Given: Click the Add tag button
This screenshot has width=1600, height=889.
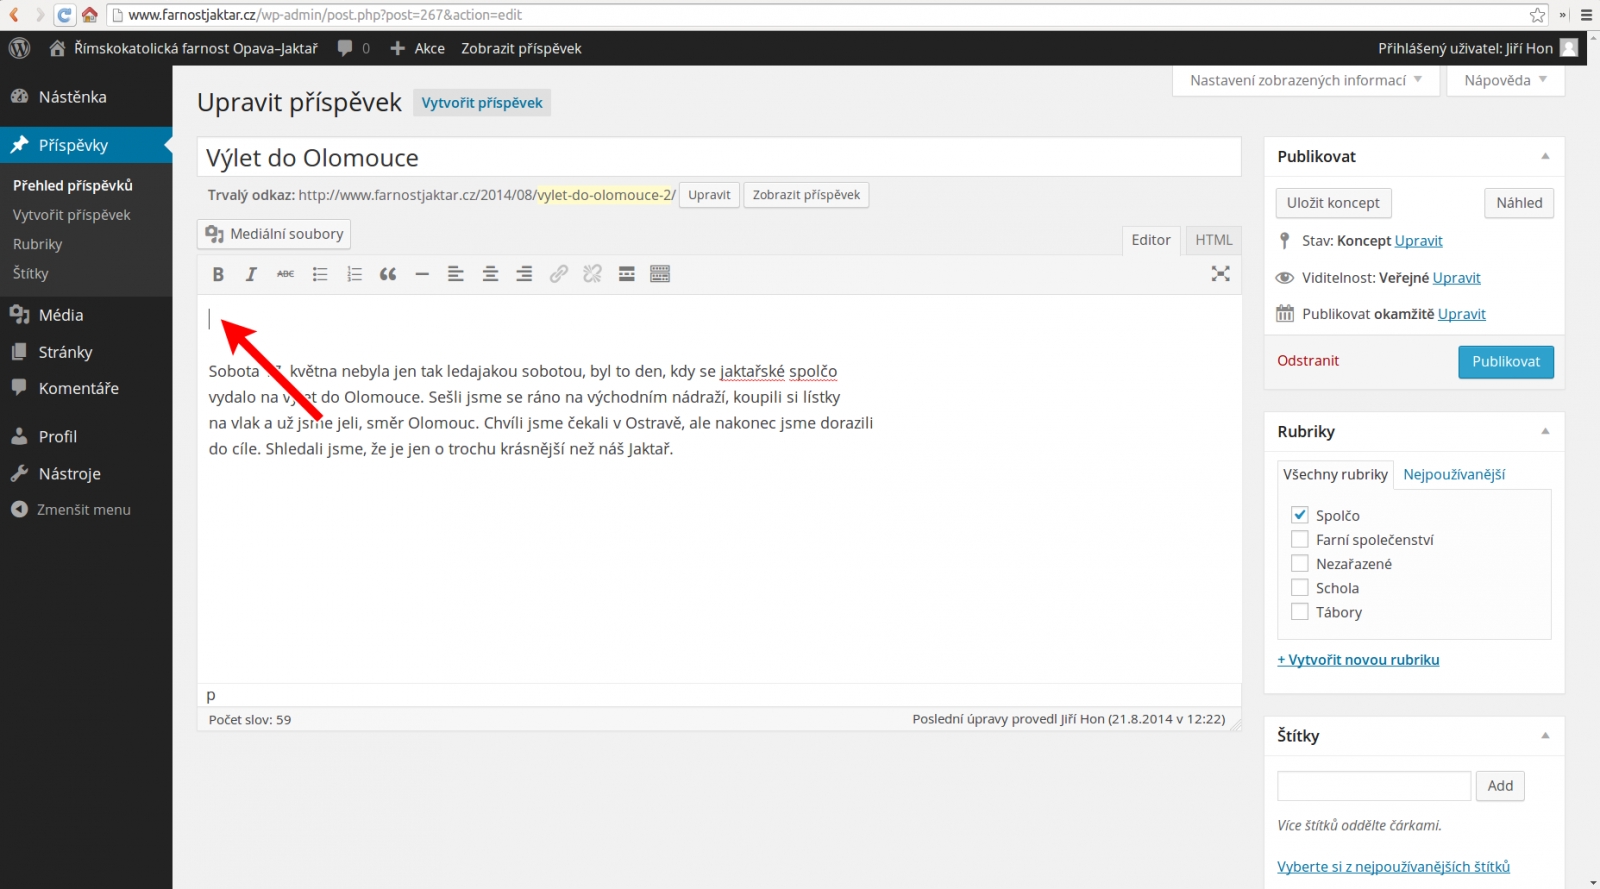Looking at the screenshot, I should (x=1500, y=786).
